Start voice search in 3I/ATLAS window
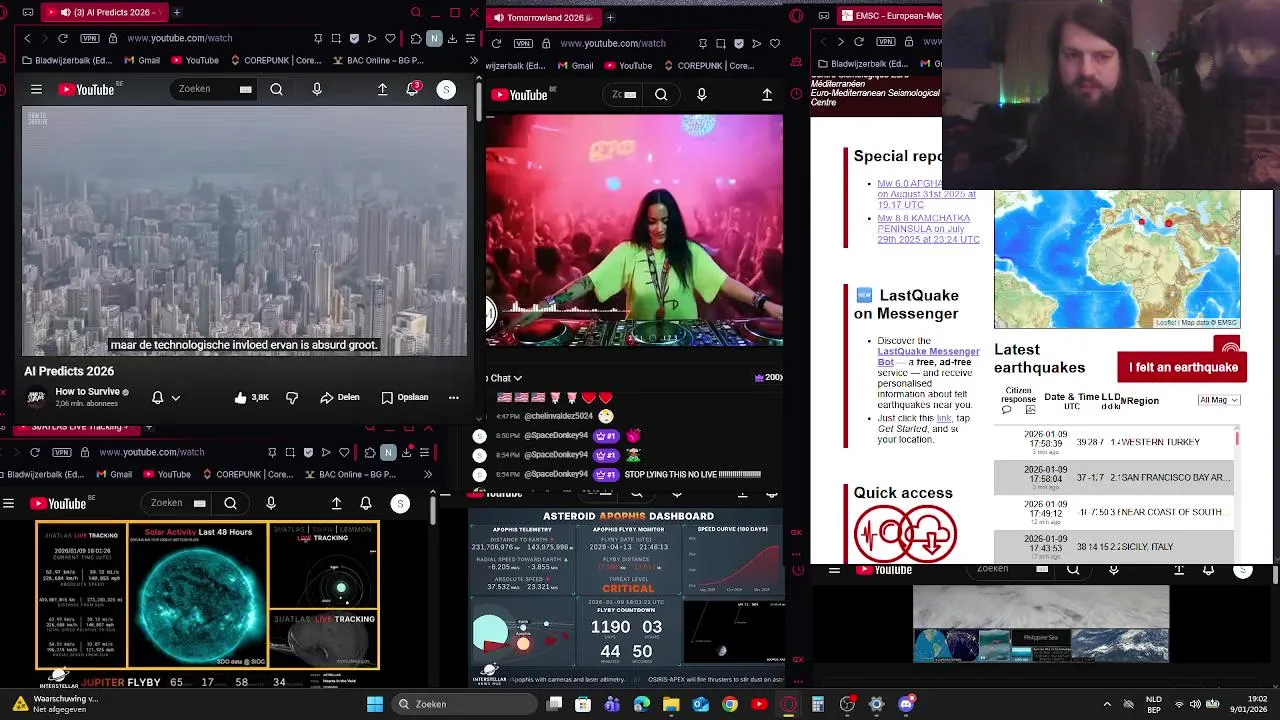The width and height of the screenshot is (1280, 720). 271,503
